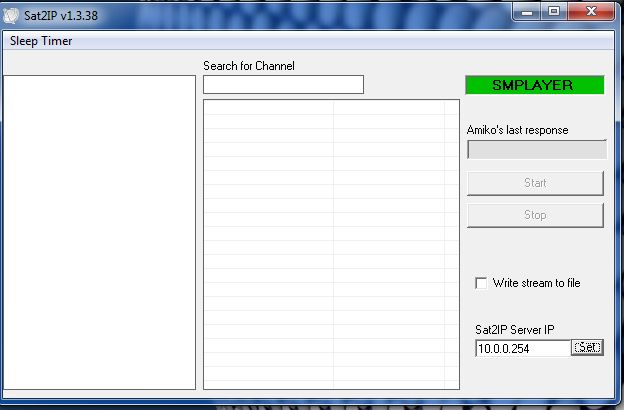Click the Sat2IP Server IP address field
Viewport: 624px width, 410px height.
(x=522, y=348)
